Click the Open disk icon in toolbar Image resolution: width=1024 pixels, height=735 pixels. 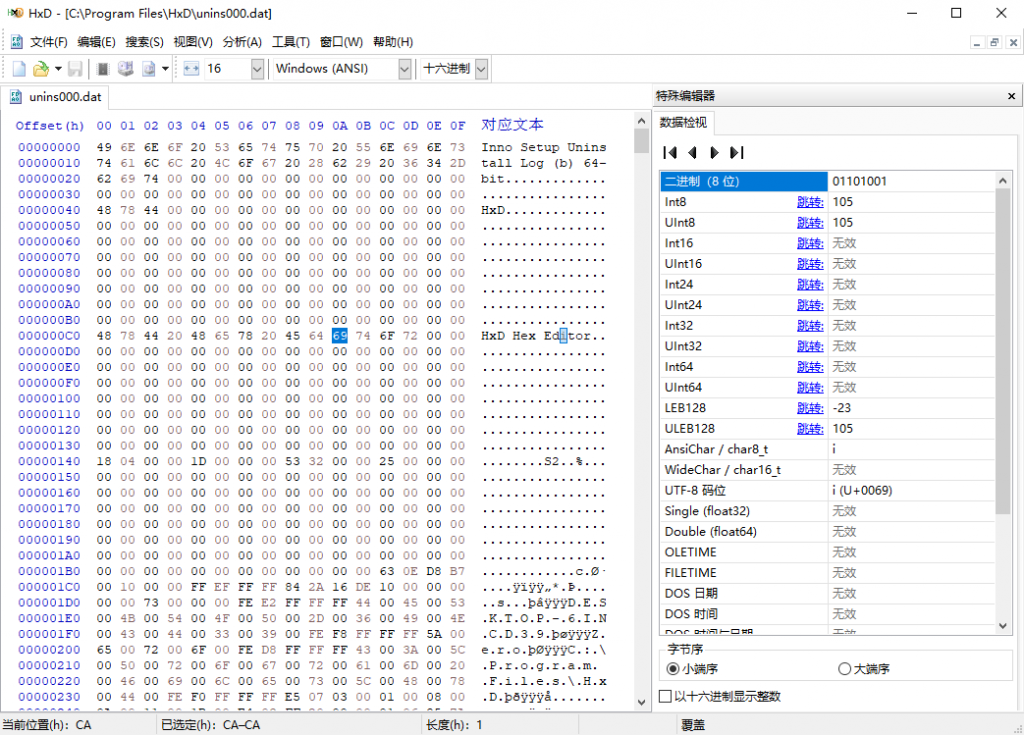[126, 69]
